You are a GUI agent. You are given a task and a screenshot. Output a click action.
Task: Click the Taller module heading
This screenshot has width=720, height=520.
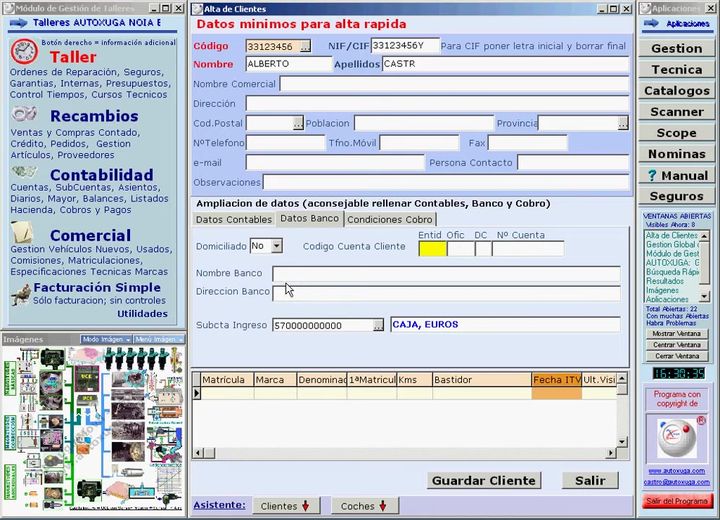(x=73, y=57)
